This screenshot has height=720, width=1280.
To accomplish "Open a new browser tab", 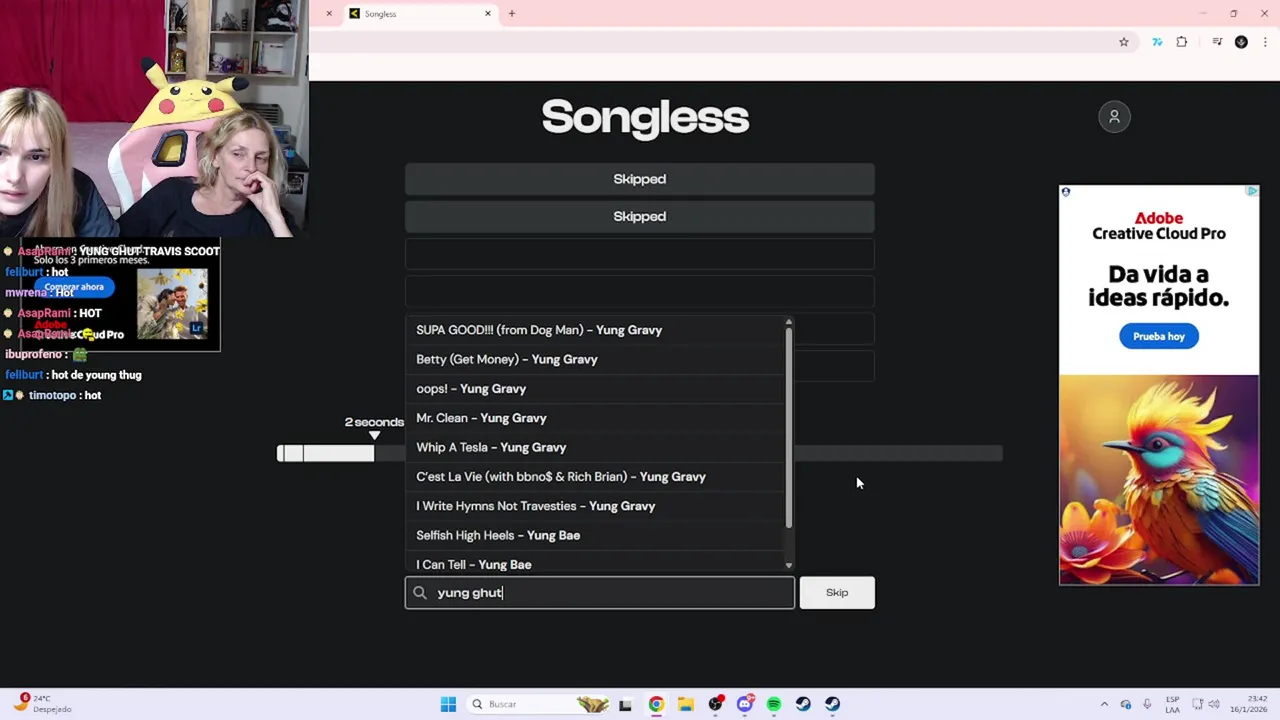I will [512, 14].
